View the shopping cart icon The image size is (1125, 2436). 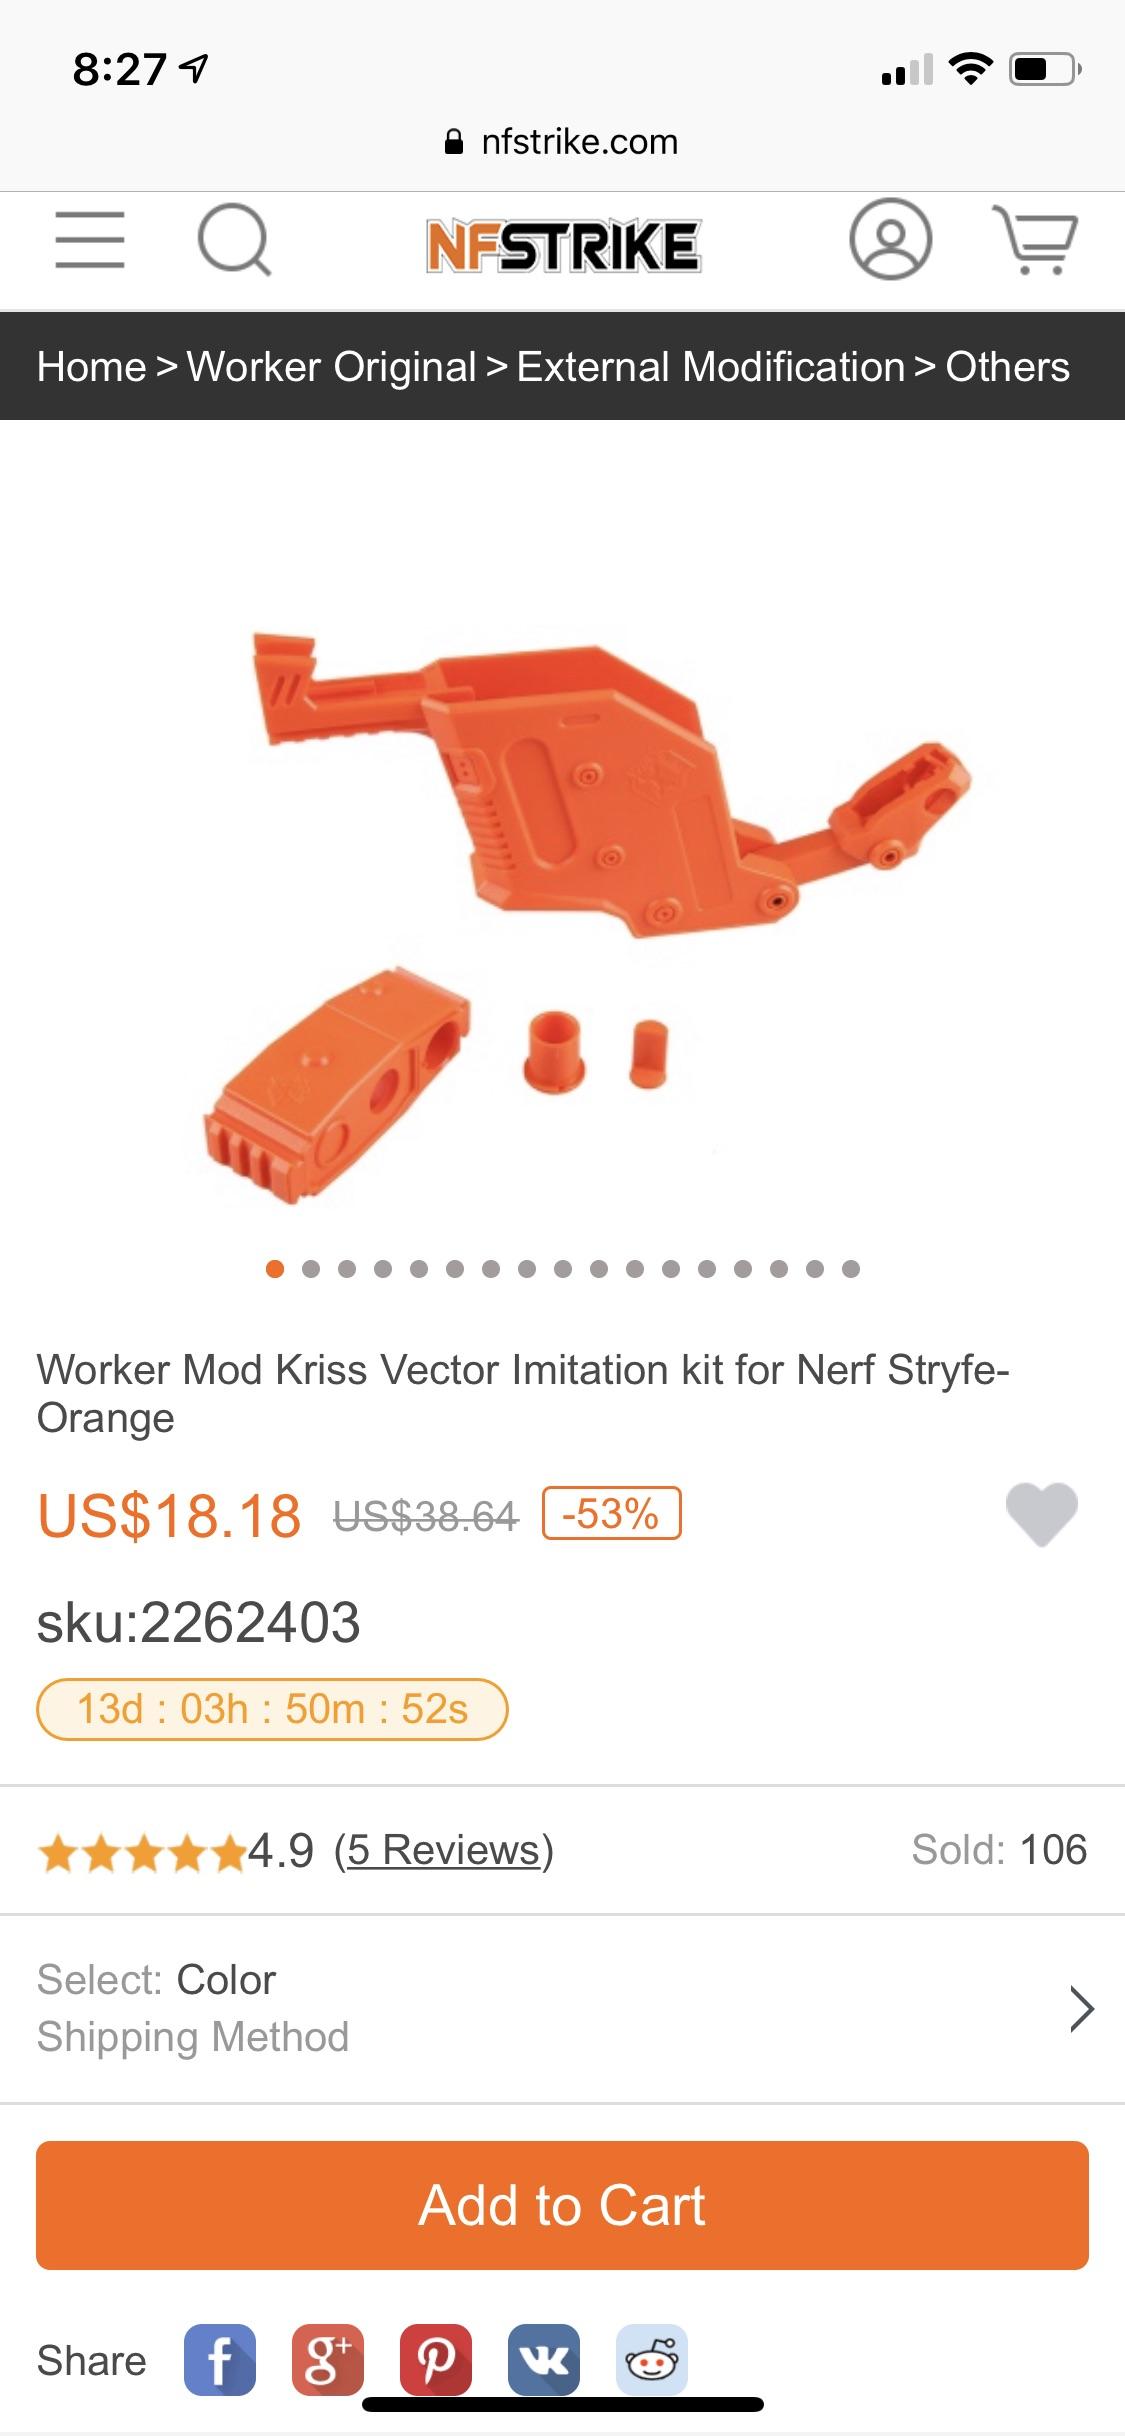1035,239
